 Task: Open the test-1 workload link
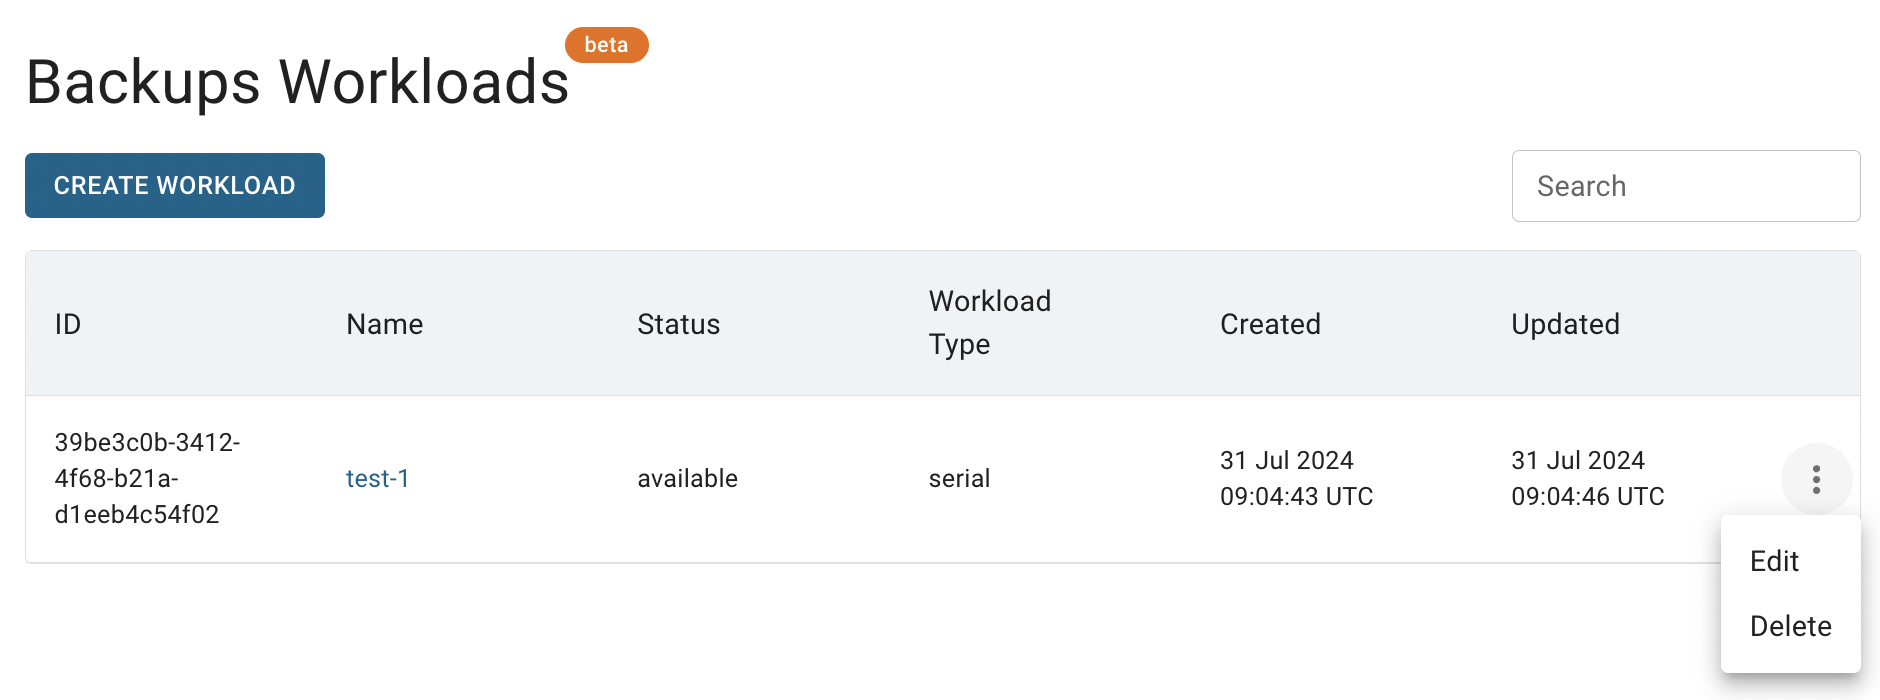(377, 479)
